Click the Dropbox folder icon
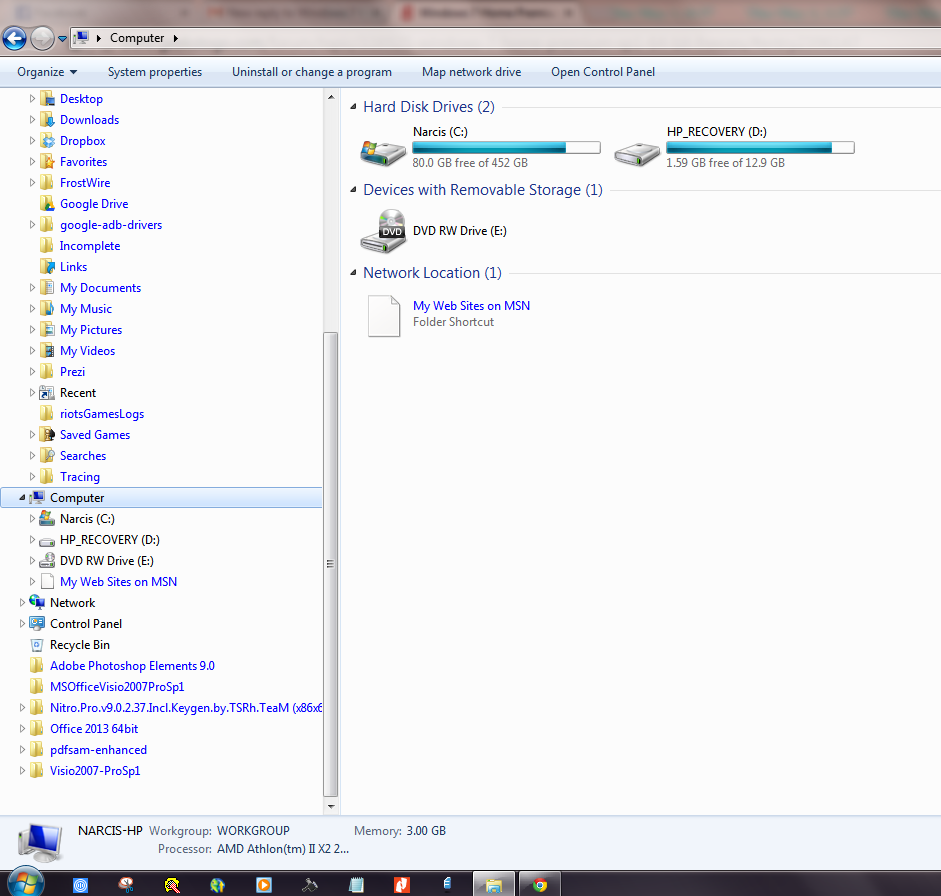The image size is (941, 896). tap(48, 141)
